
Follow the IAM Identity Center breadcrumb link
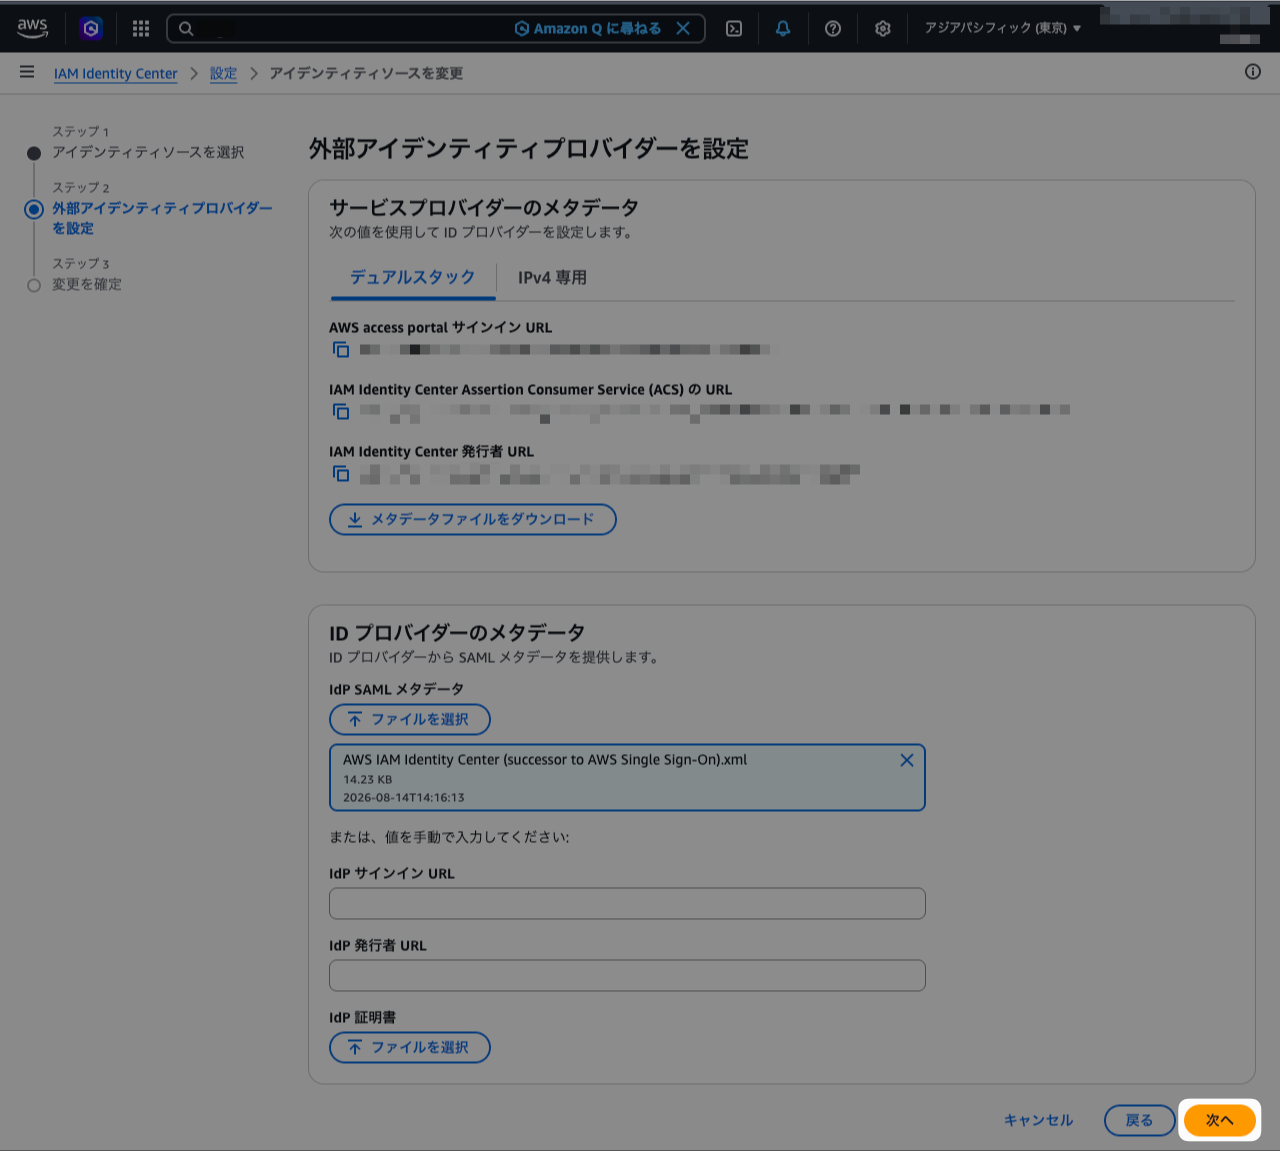116,73
